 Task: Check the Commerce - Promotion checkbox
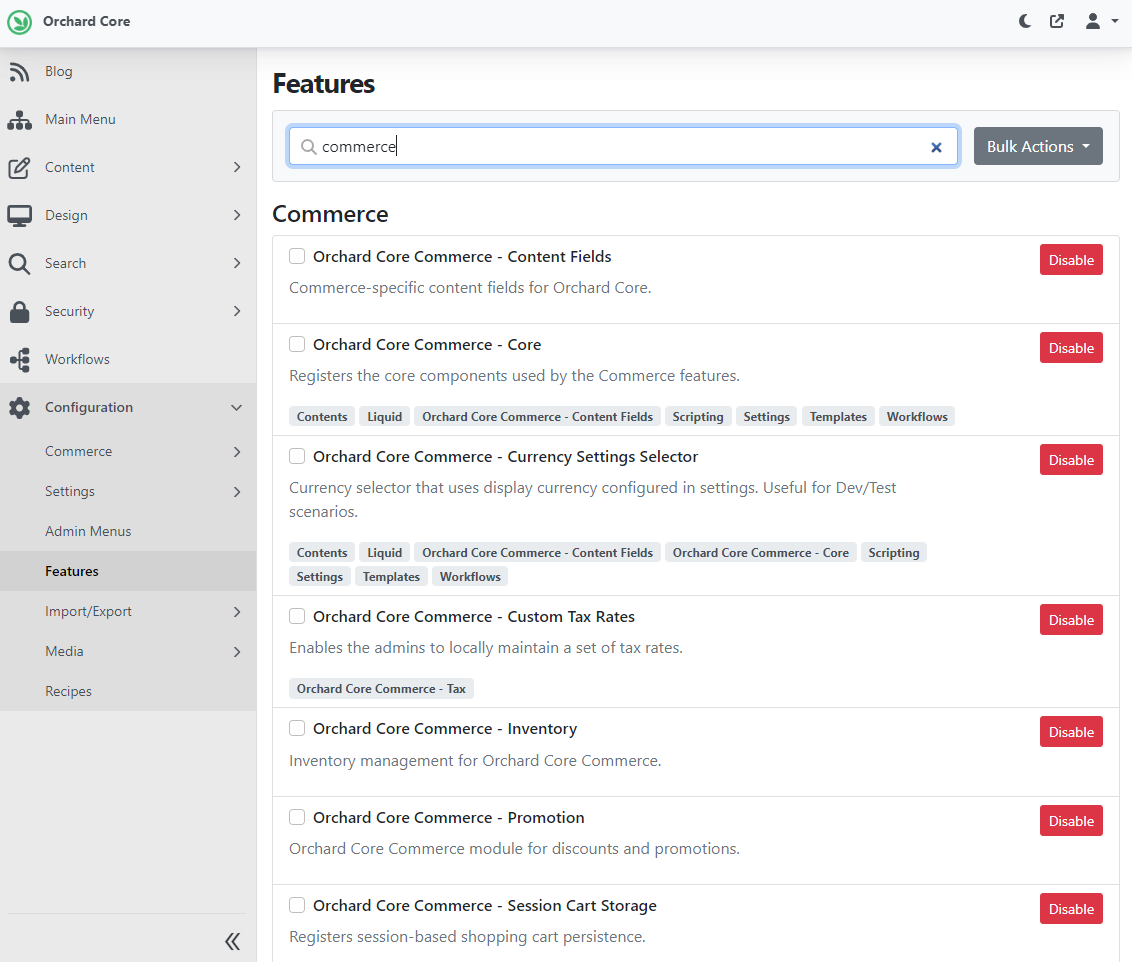(297, 817)
